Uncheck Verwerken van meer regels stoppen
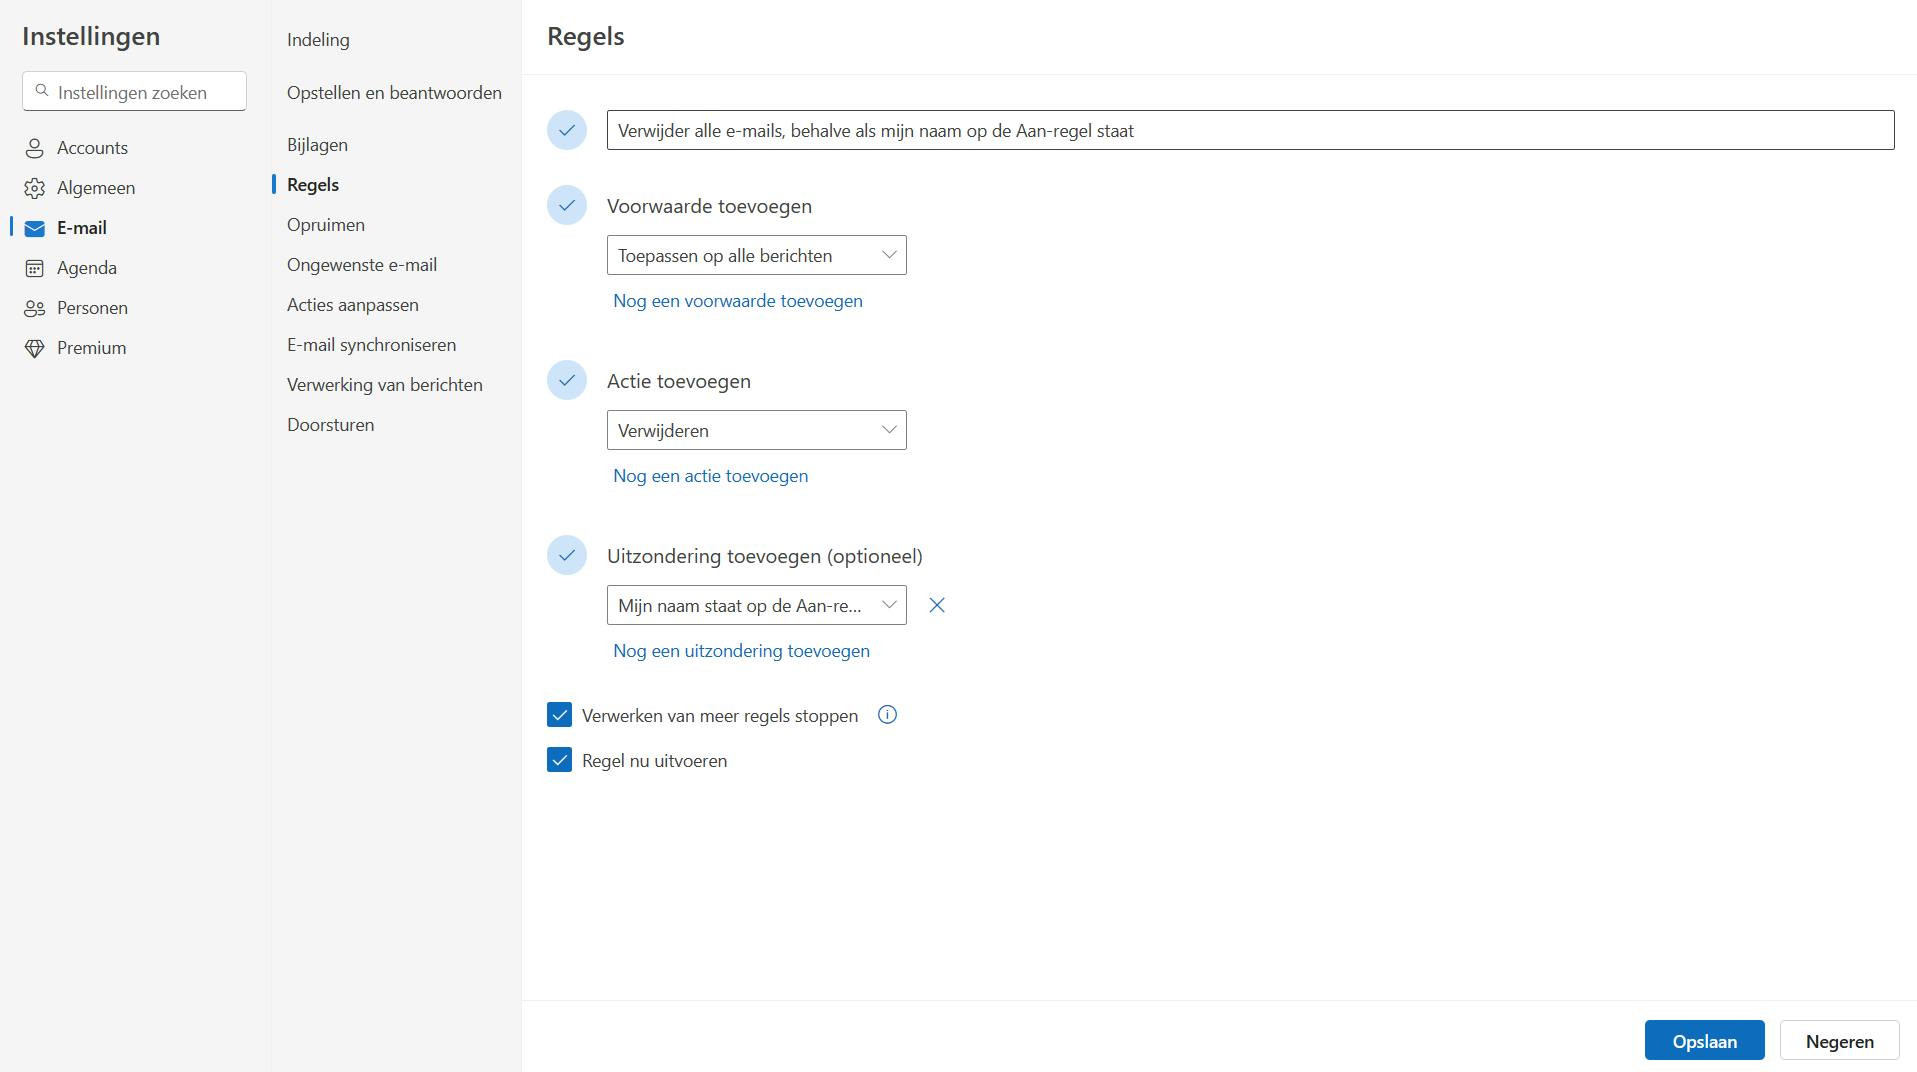The height and width of the screenshot is (1072, 1917). (x=559, y=715)
